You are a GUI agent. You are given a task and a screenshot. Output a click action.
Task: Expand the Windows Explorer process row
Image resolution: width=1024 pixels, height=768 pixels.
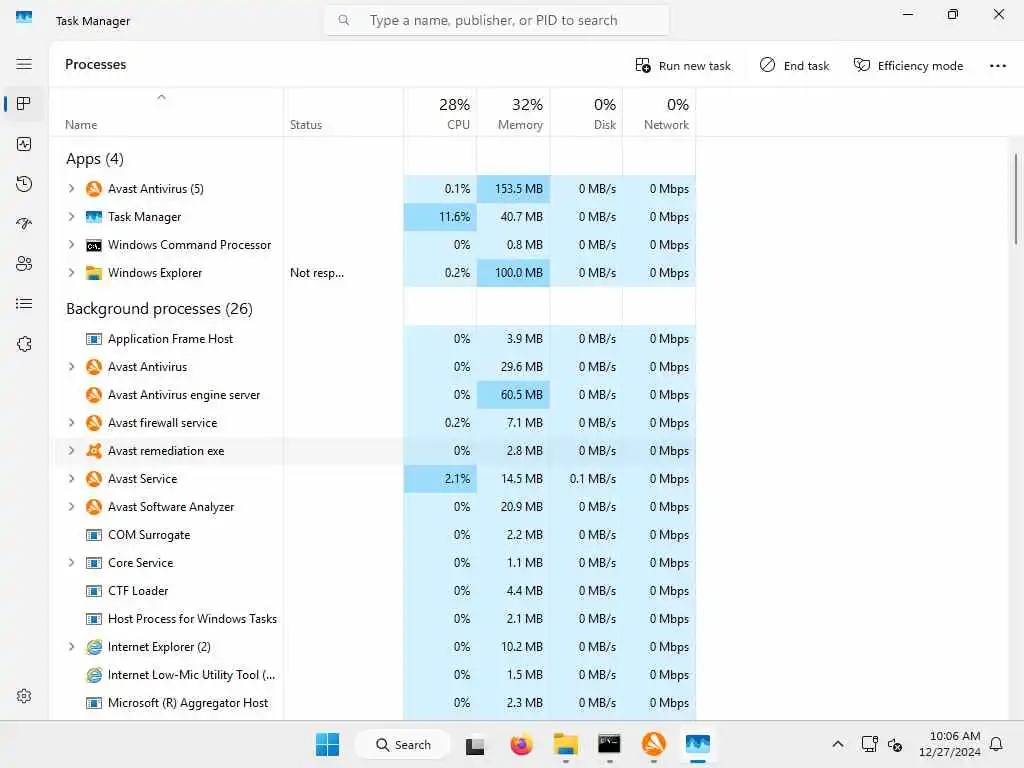[71, 273]
